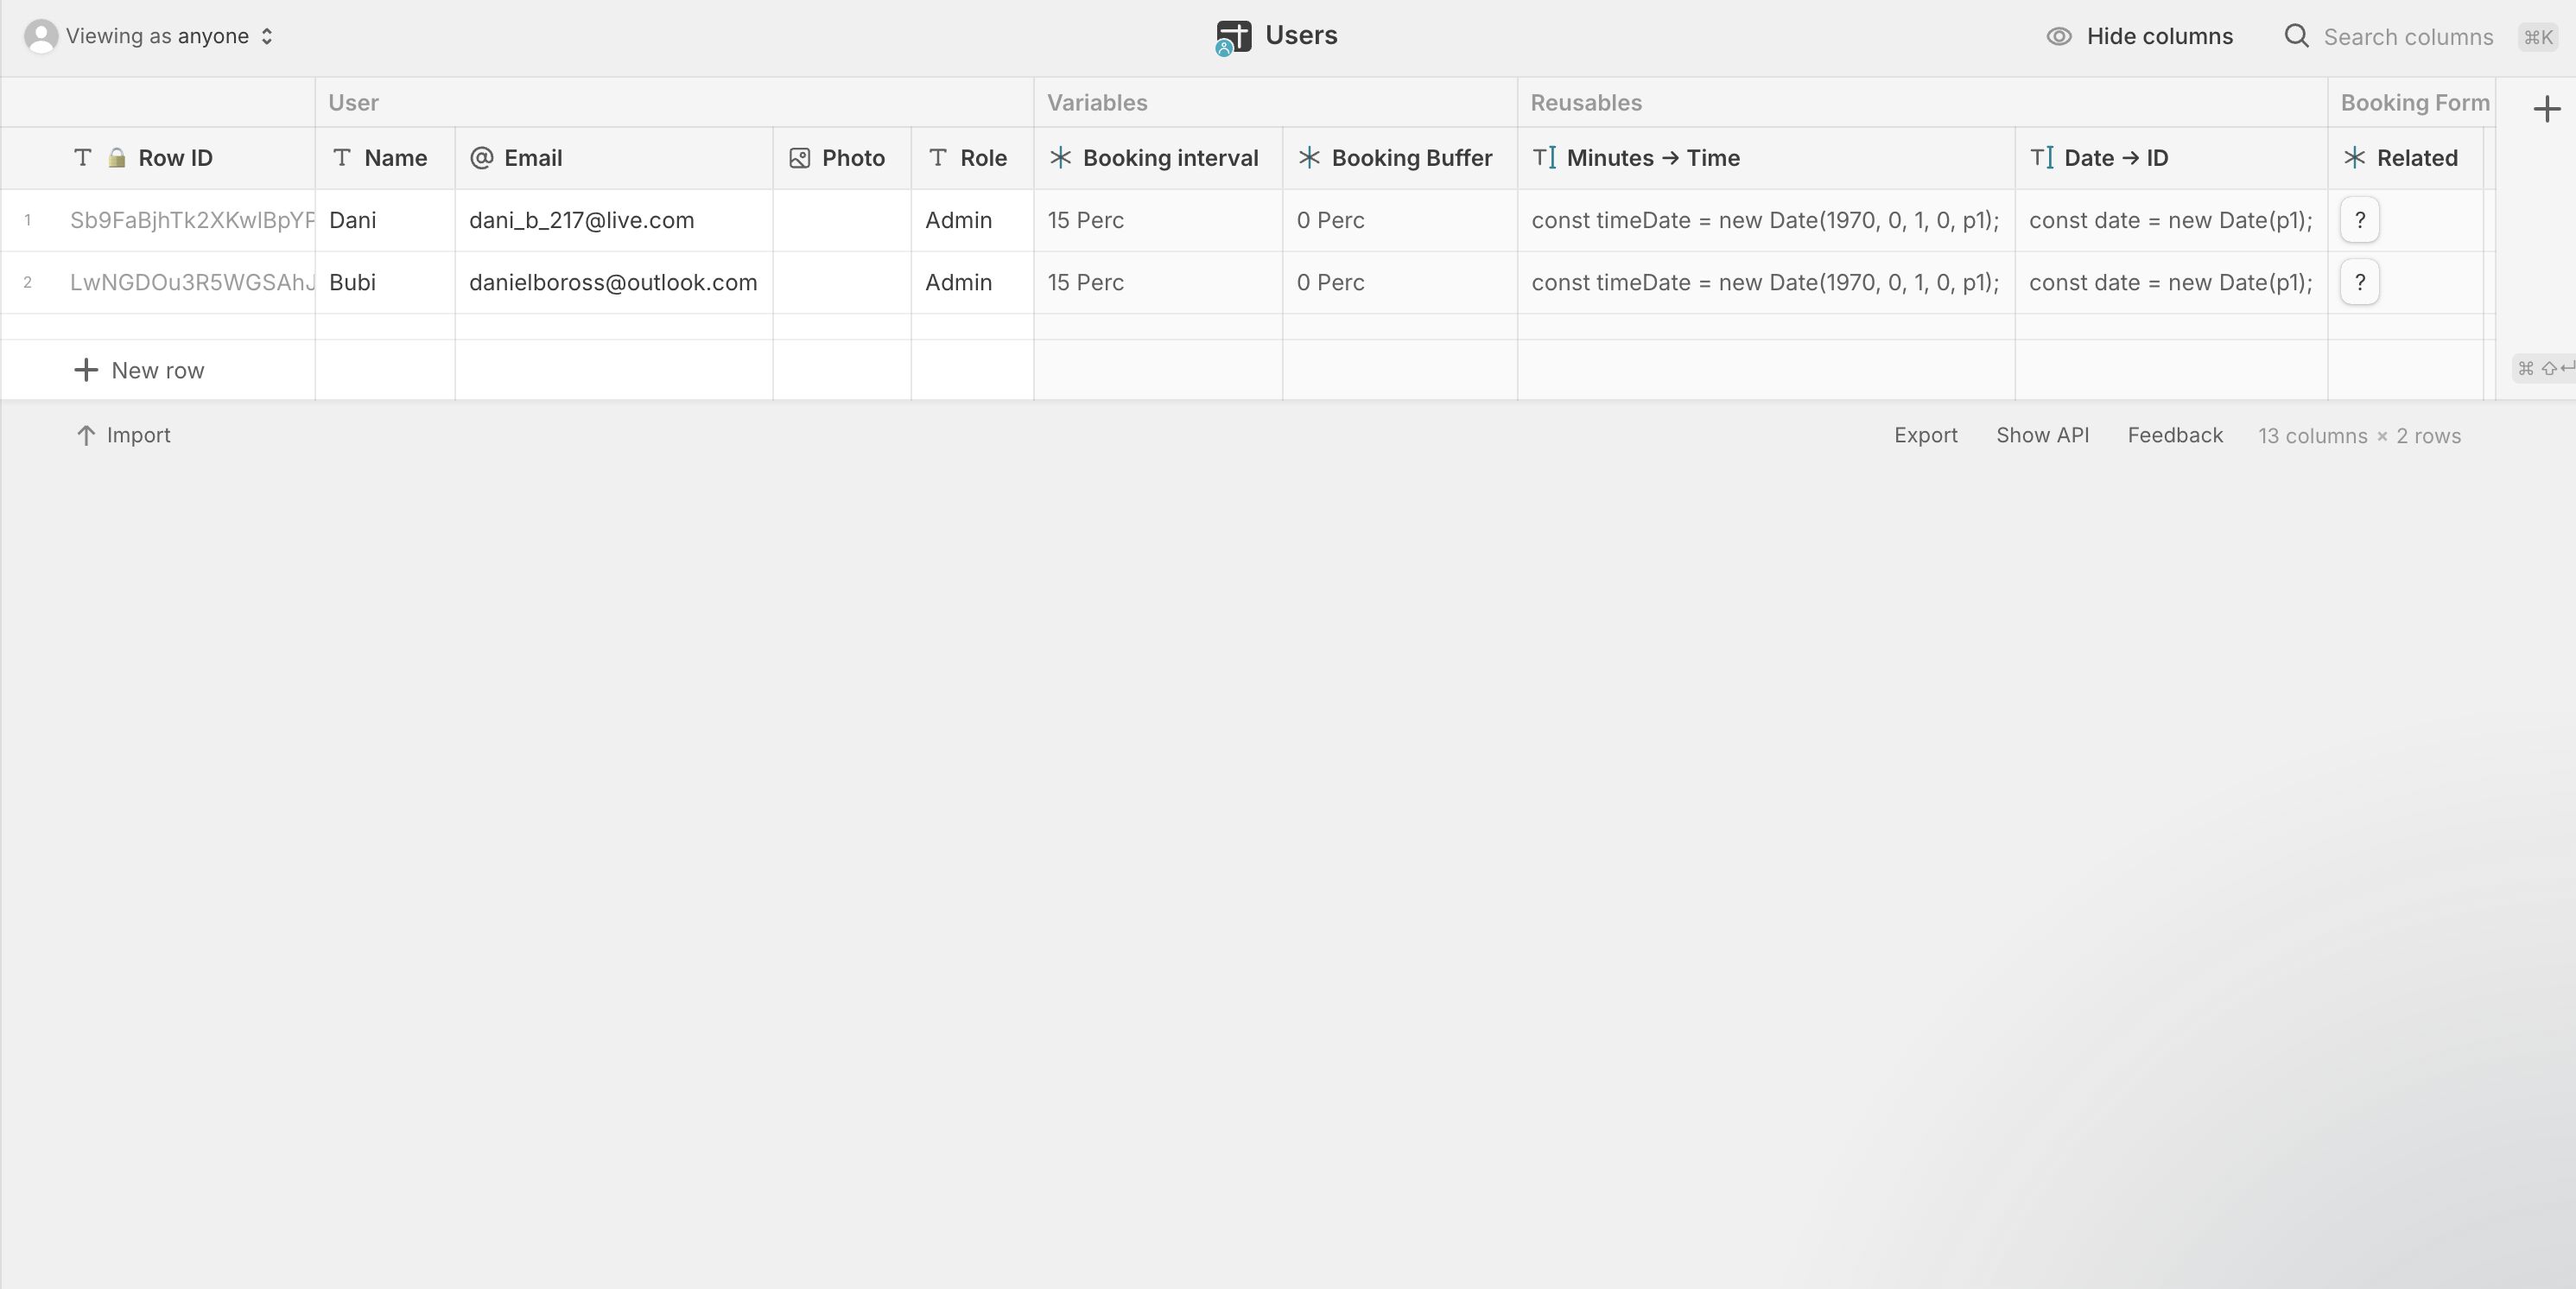Screen dimensions: 2576x1289
Task: Click the lock icon on Row ID column
Action: 117,158
